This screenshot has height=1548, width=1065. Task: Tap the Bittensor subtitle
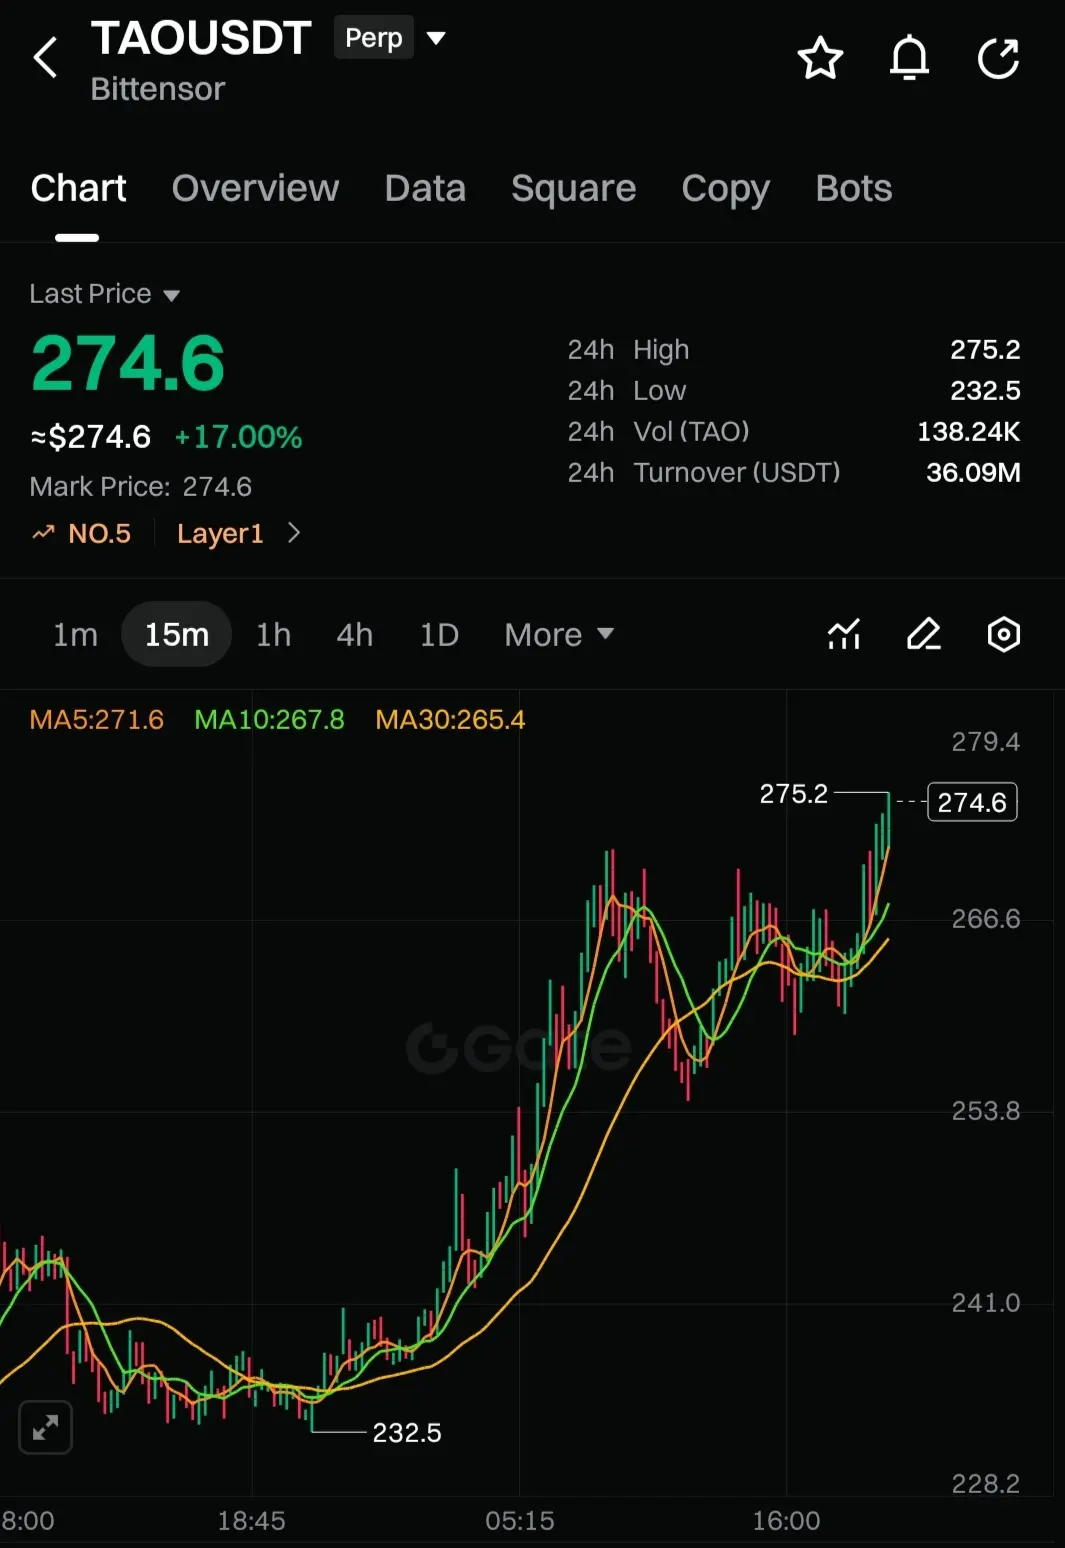[x=157, y=89]
